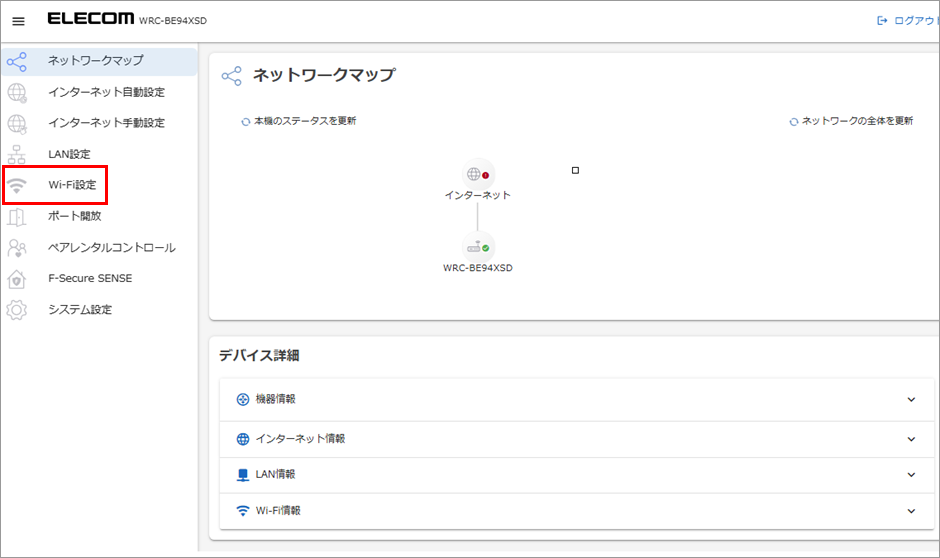940x558 pixels.
Task: Click the WRC-BE94XSD router node icon
Action: 477,247
